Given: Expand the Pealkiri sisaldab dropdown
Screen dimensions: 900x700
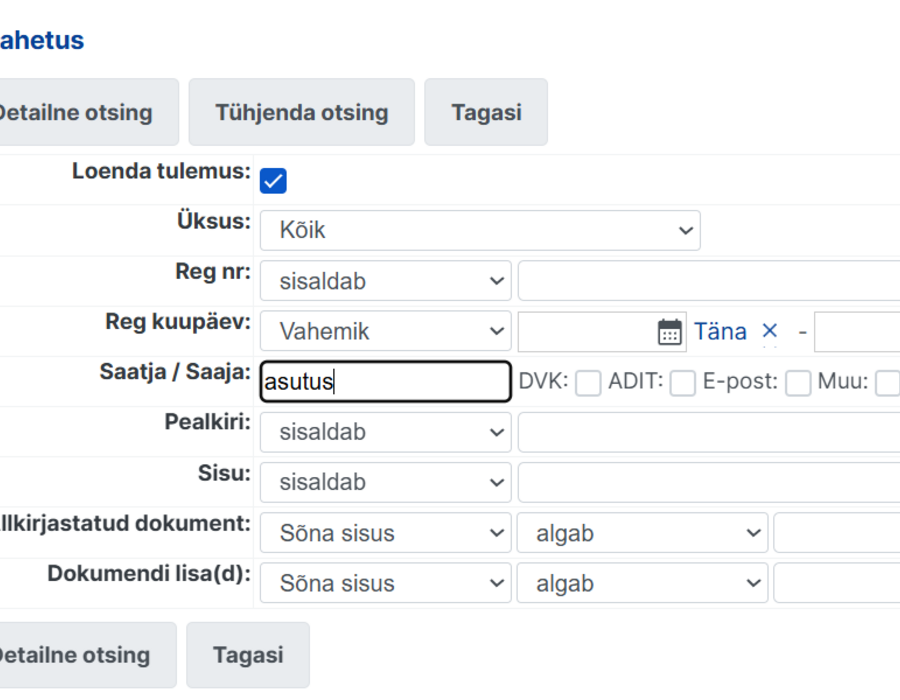Looking at the screenshot, I should (x=385, y=432).
